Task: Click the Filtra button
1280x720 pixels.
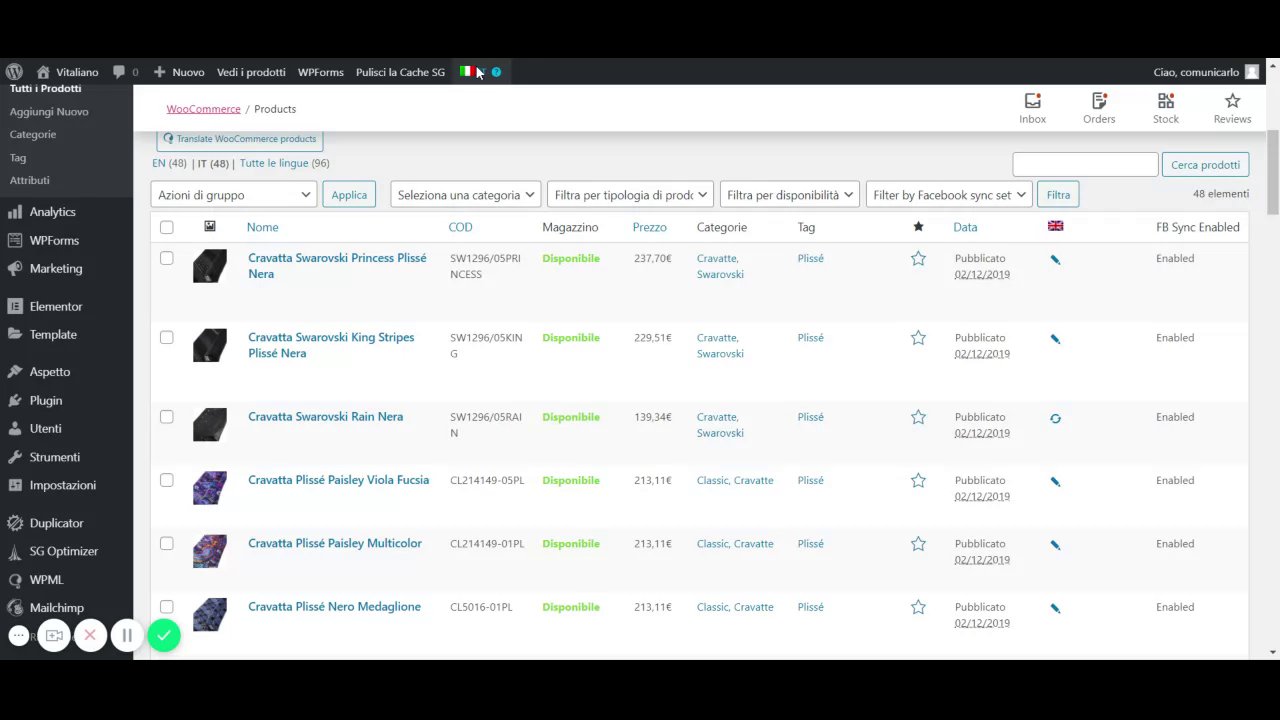Action: point(1058,195)
